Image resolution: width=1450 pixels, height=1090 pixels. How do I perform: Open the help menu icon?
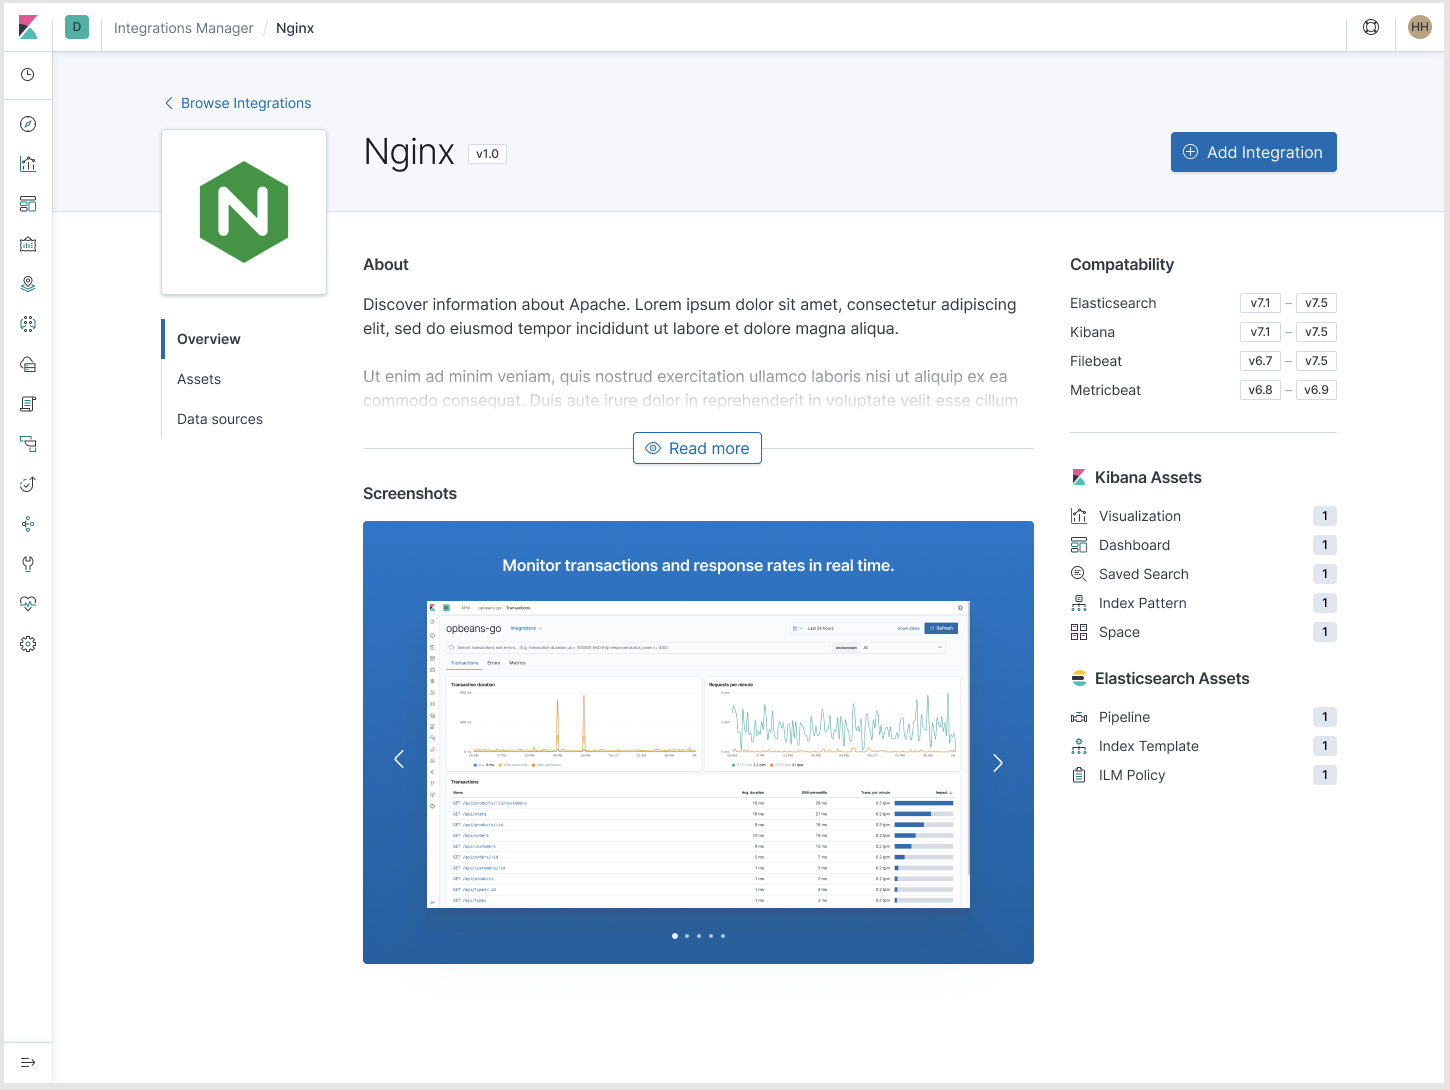click(x=1371, y=27)
